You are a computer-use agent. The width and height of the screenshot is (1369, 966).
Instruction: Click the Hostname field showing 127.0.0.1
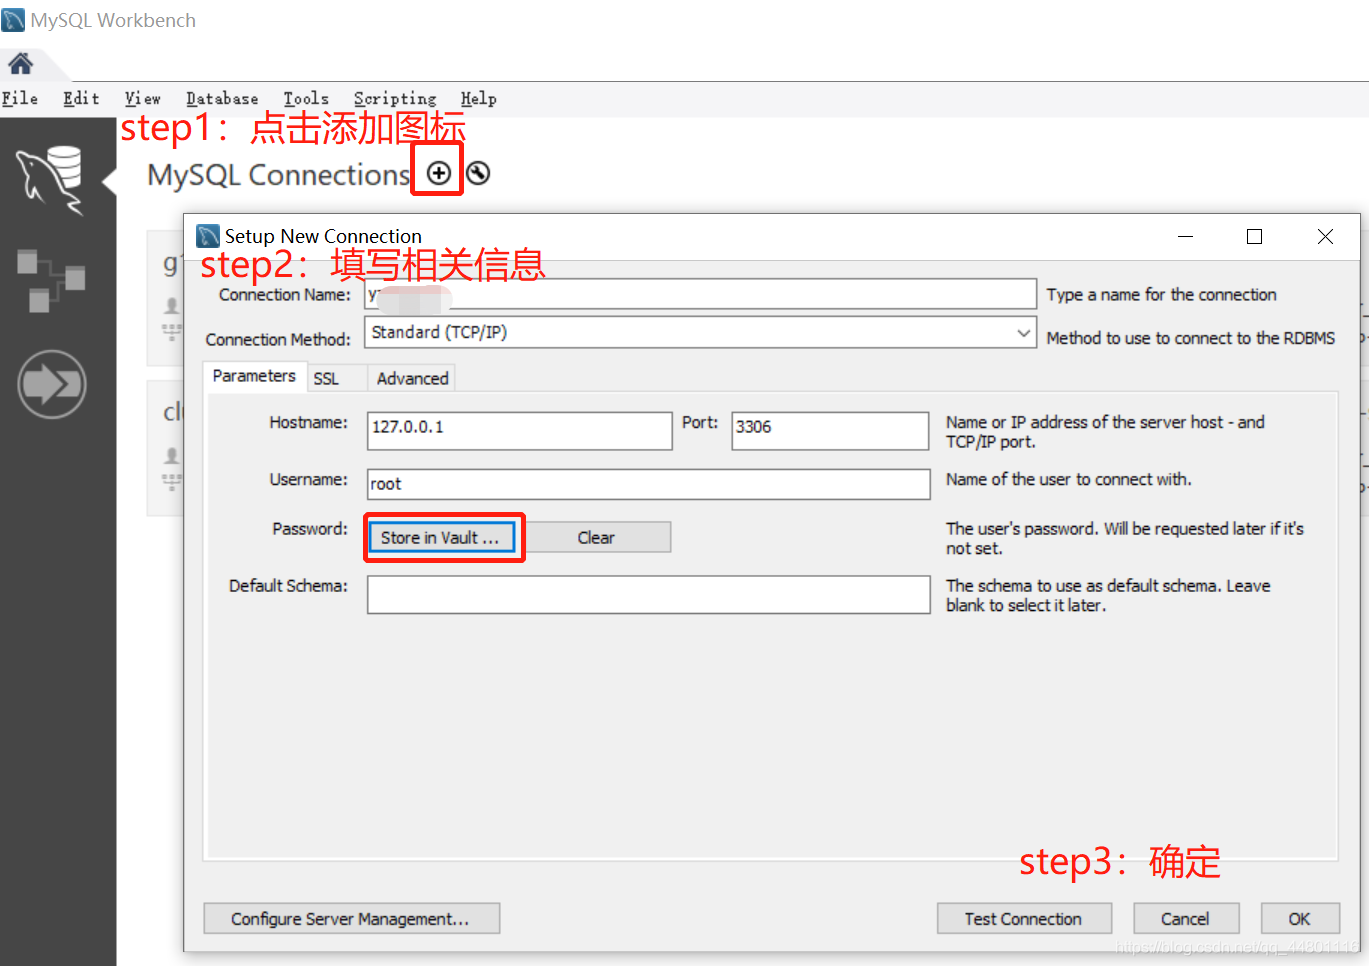coord(519,430)
